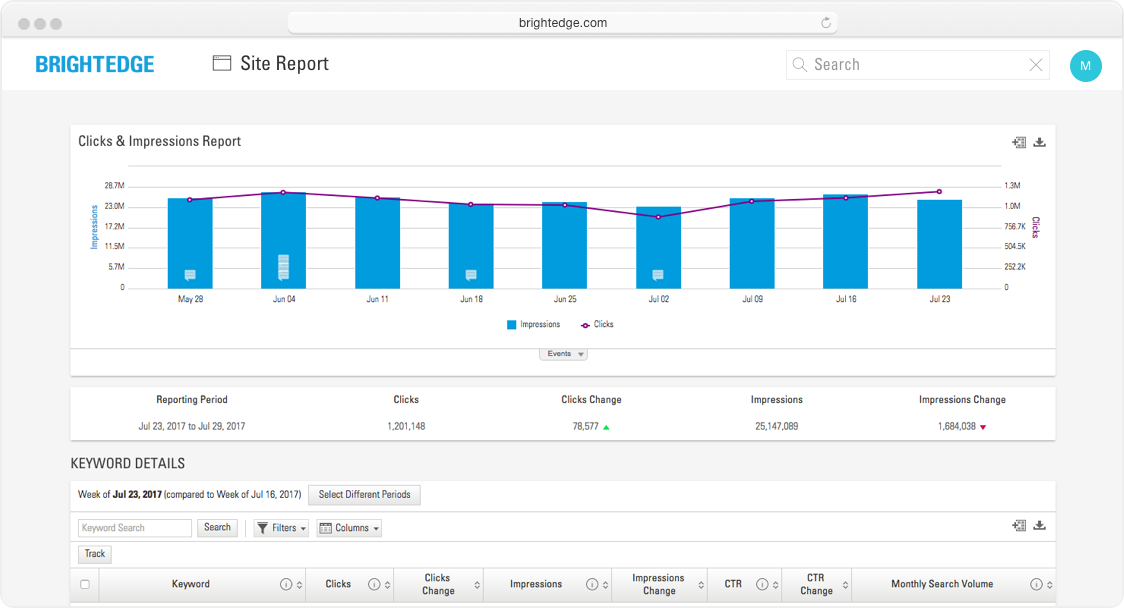The image size is (1124, 608).
Task: Click the Site Report page title
Action: (x=284, y=64)
